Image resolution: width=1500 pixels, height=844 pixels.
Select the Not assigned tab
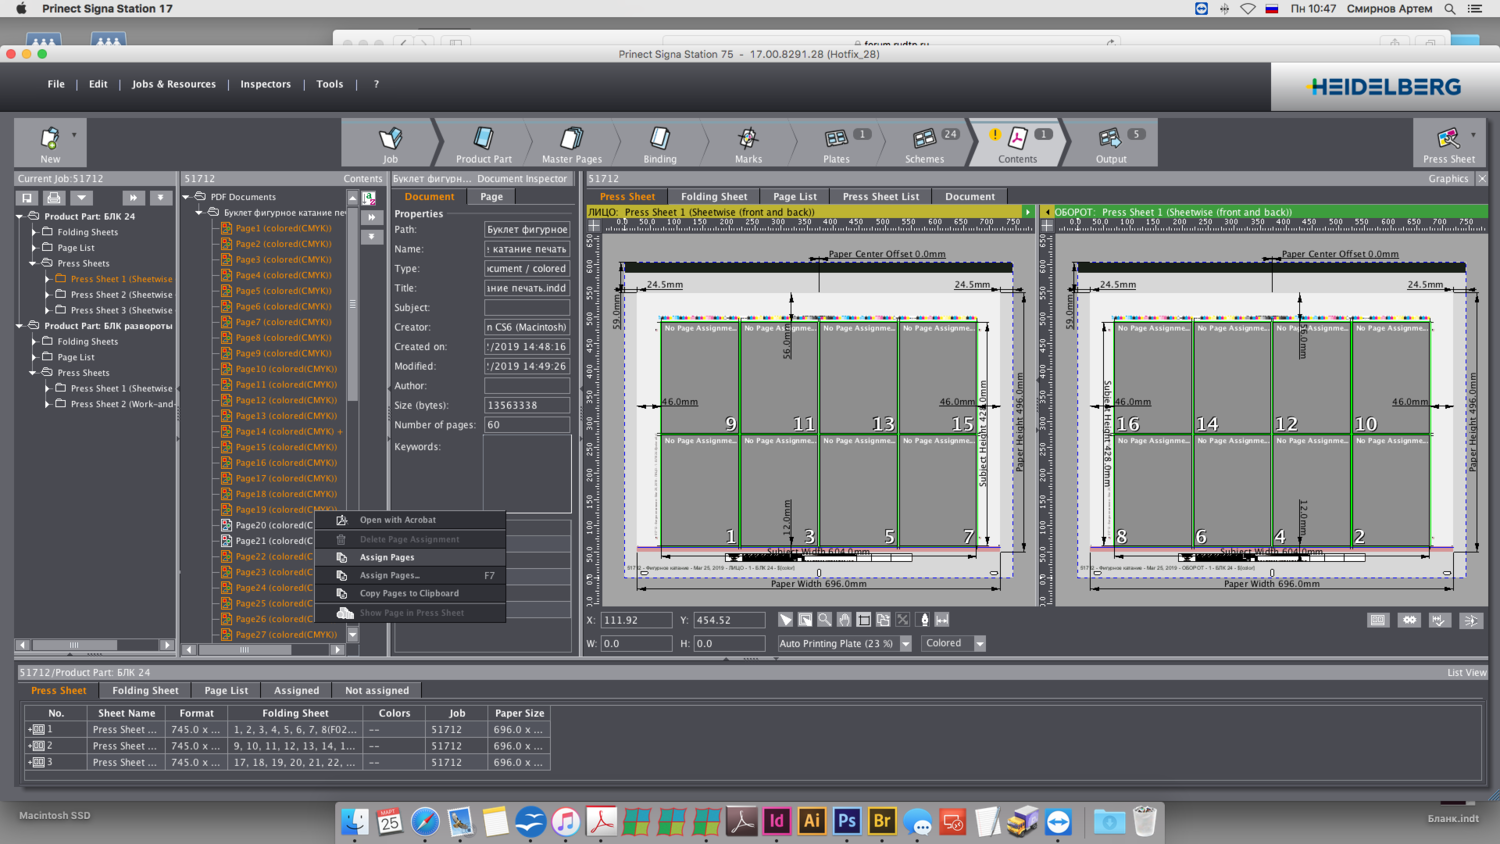coord(376,690)
